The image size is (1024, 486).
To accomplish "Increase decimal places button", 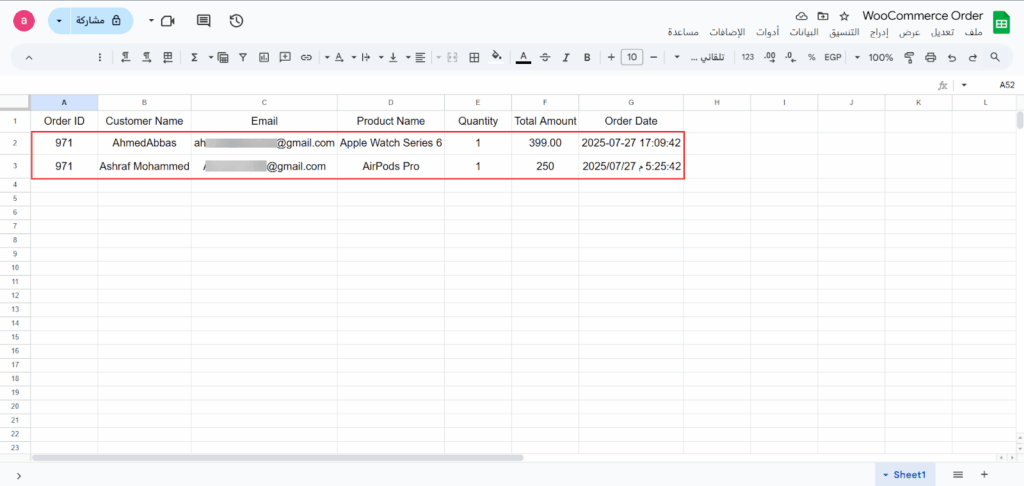I will tap(769, 57).
